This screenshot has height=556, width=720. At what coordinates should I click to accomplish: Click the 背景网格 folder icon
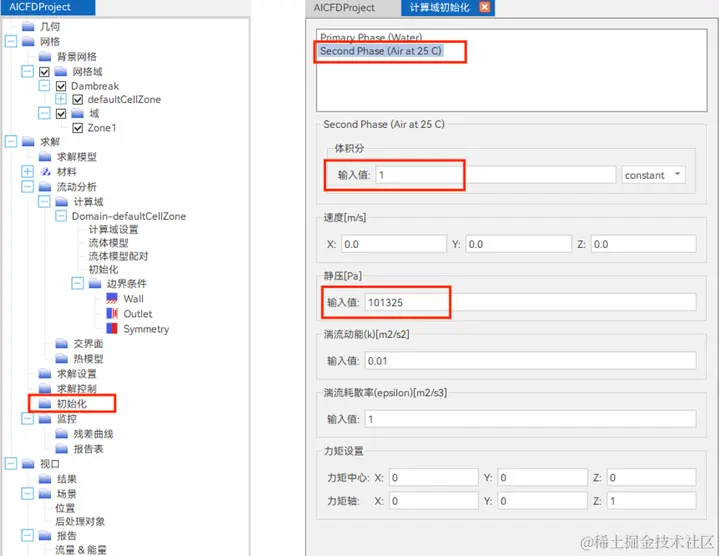click(x=45, y=56)
